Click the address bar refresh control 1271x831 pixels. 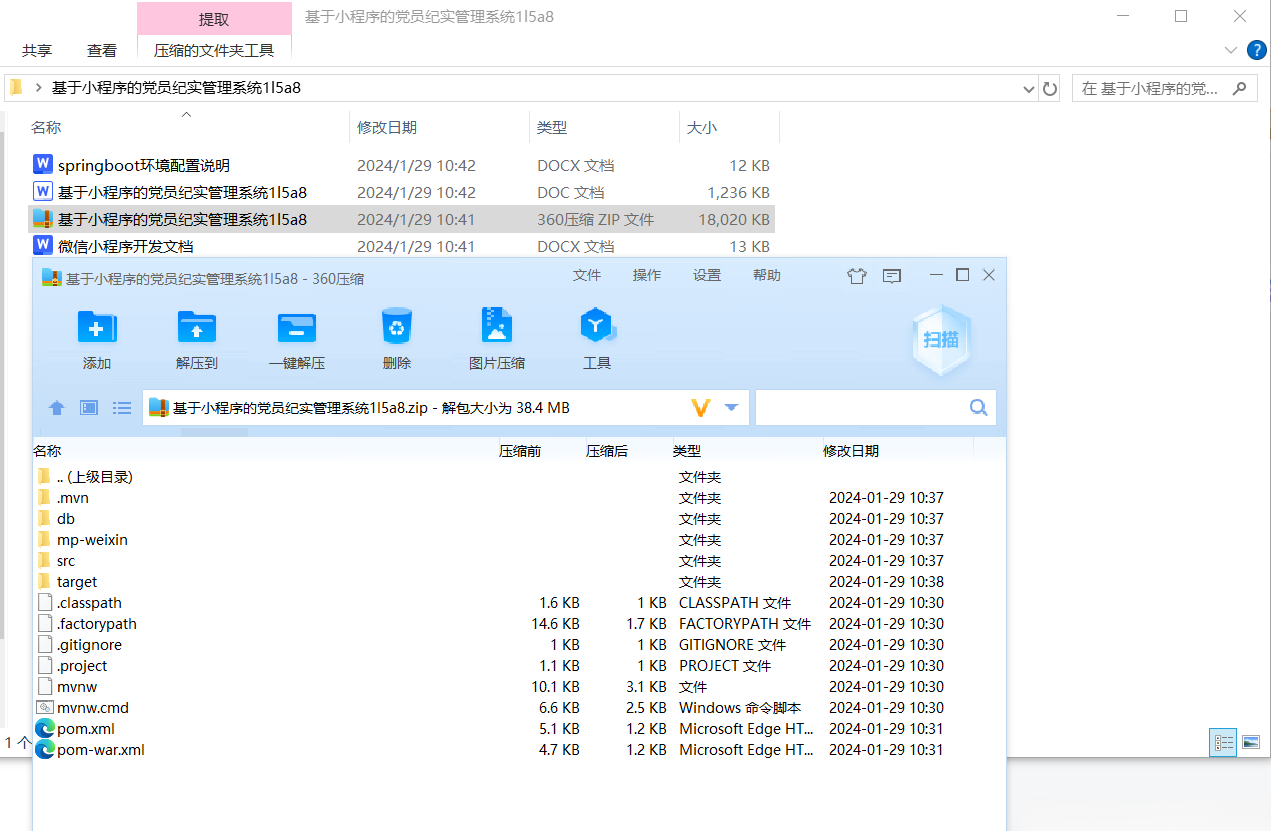tap(1049, 88)
